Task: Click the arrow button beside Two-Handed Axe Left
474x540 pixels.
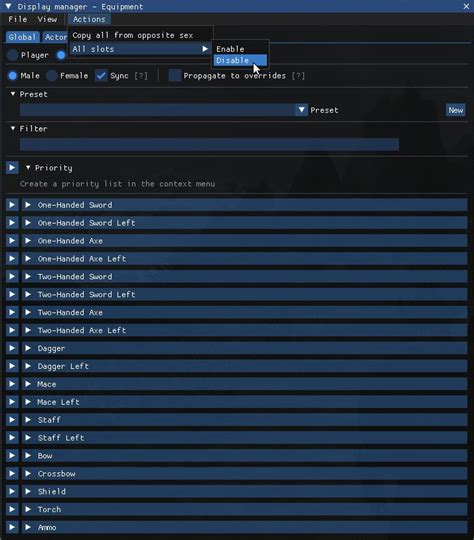Action: (x=12, y=330)
